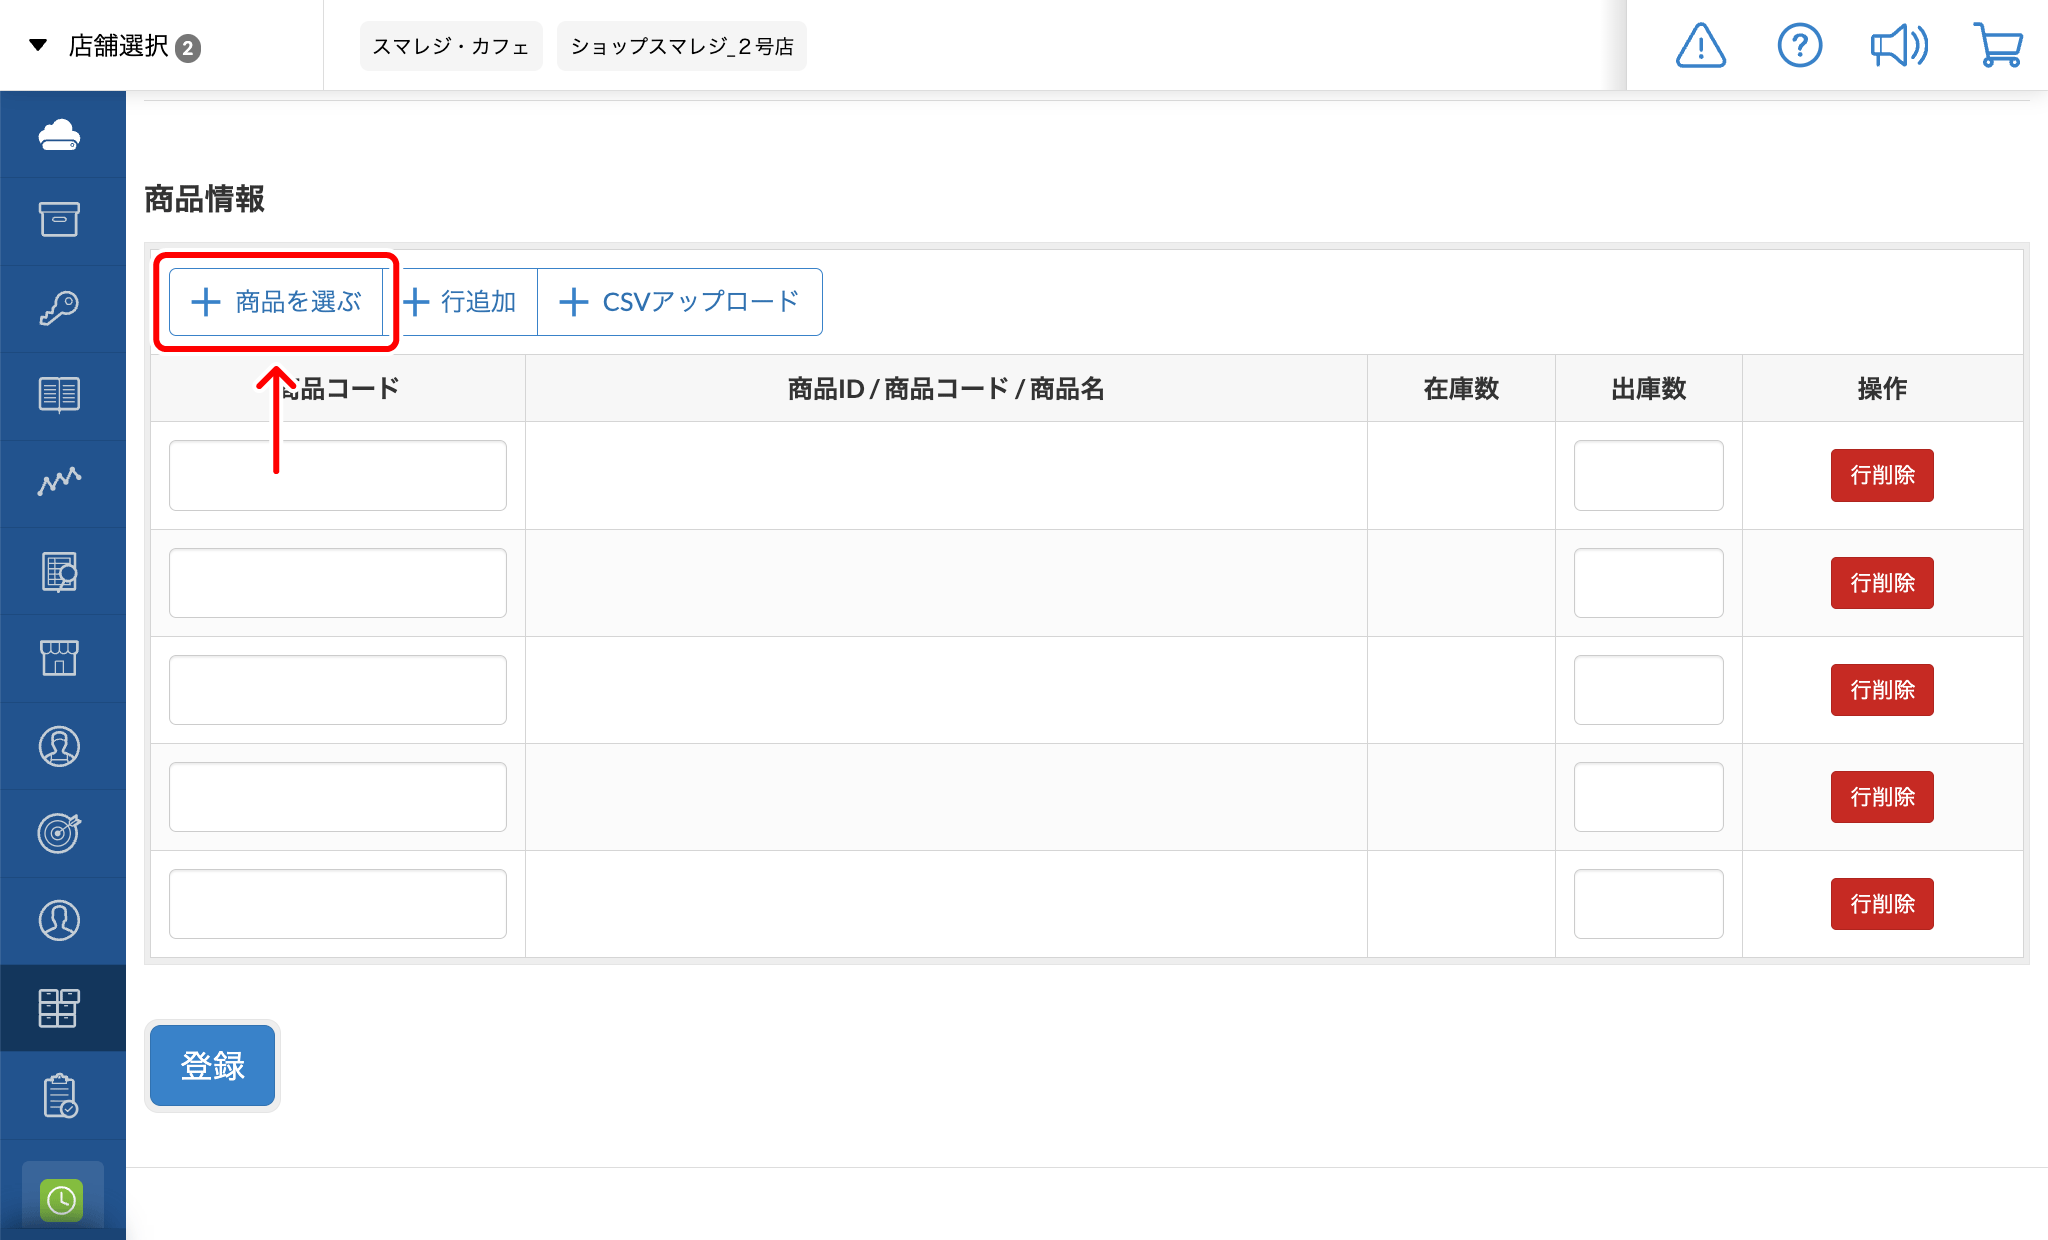Screen dimensions: 2048x1240
Task: Click the 商品ID/商品コード/商品名 column header
Action: click(946, 389)
